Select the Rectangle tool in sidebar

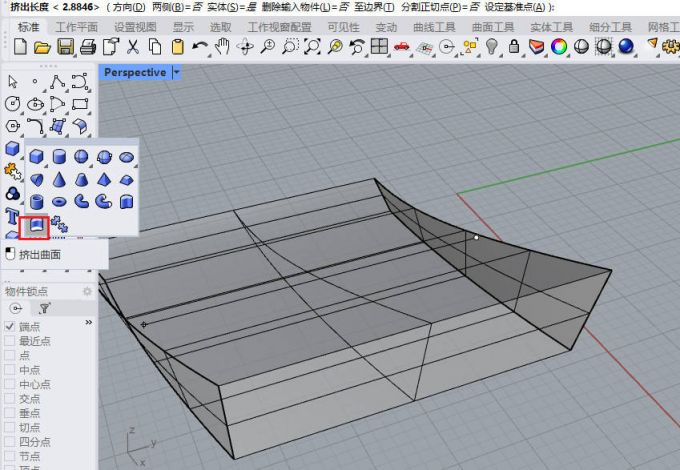[80, 104]
